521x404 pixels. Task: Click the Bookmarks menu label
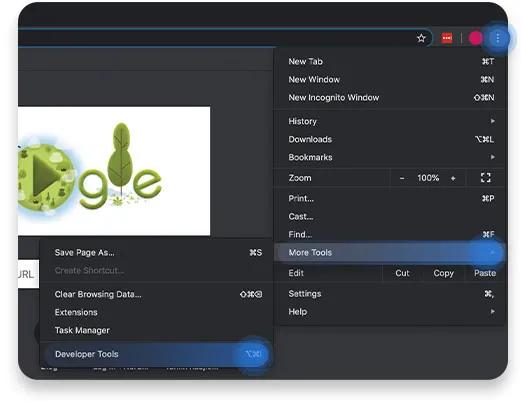coord(310,157)
